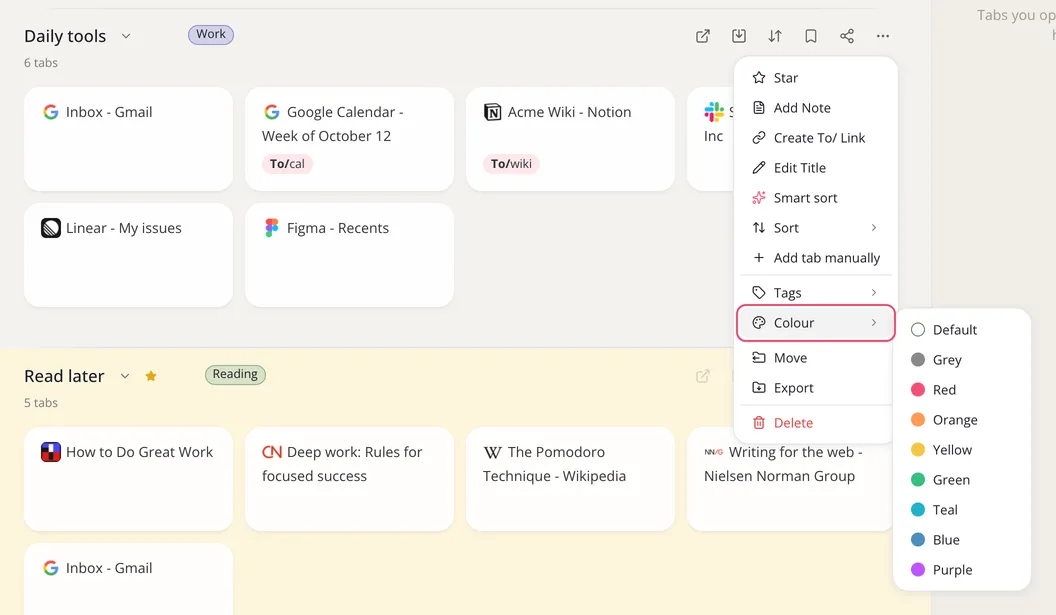The width and height of the screenshot is (1056, 615).
Task: Select Move in the context menu
Action: tap(816, 358)
